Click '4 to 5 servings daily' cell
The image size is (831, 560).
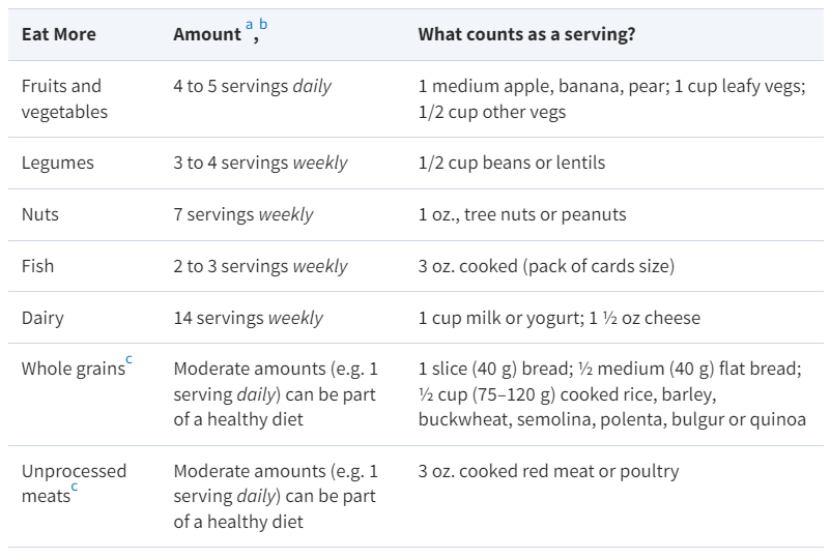(x=252, y=86)
